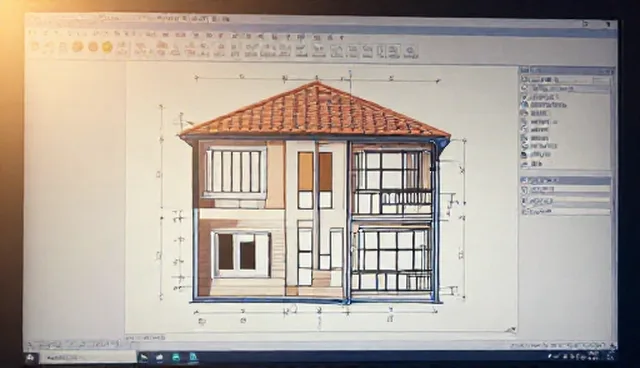Click the last icon at the right end of the main toolbar

(411, 51)
